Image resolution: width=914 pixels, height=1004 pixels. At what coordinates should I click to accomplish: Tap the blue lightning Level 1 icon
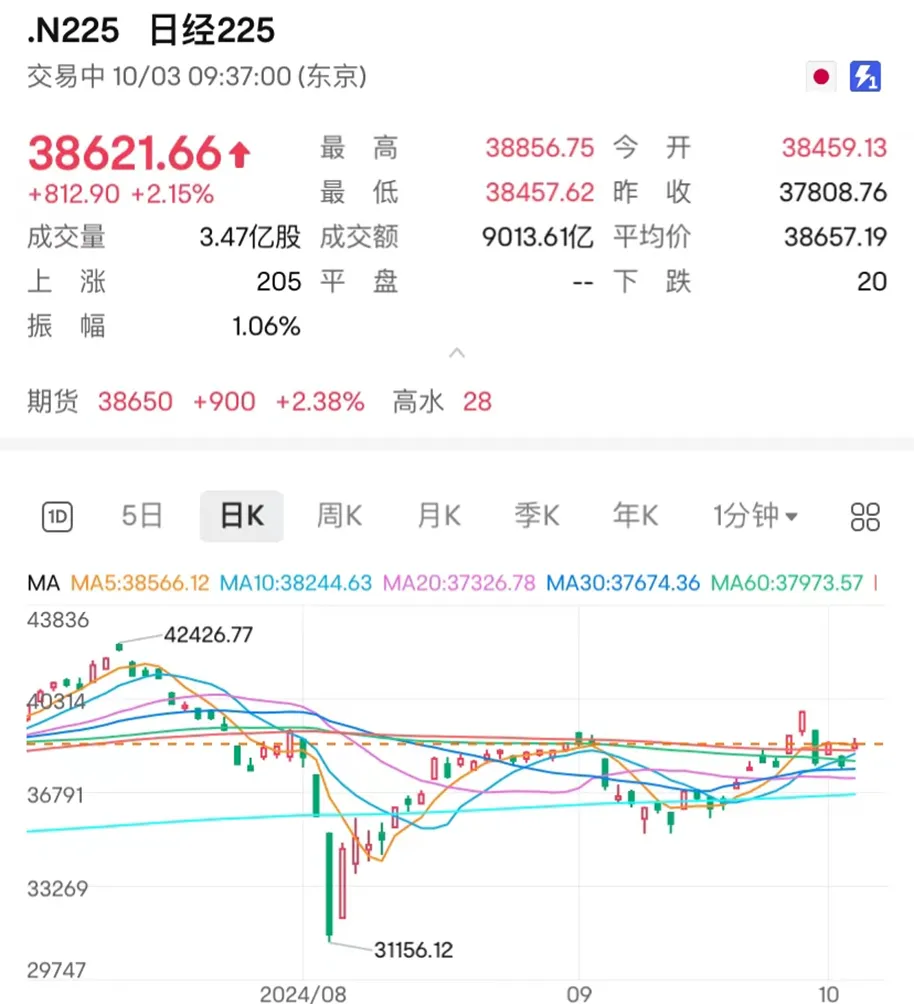pos(865,77)
